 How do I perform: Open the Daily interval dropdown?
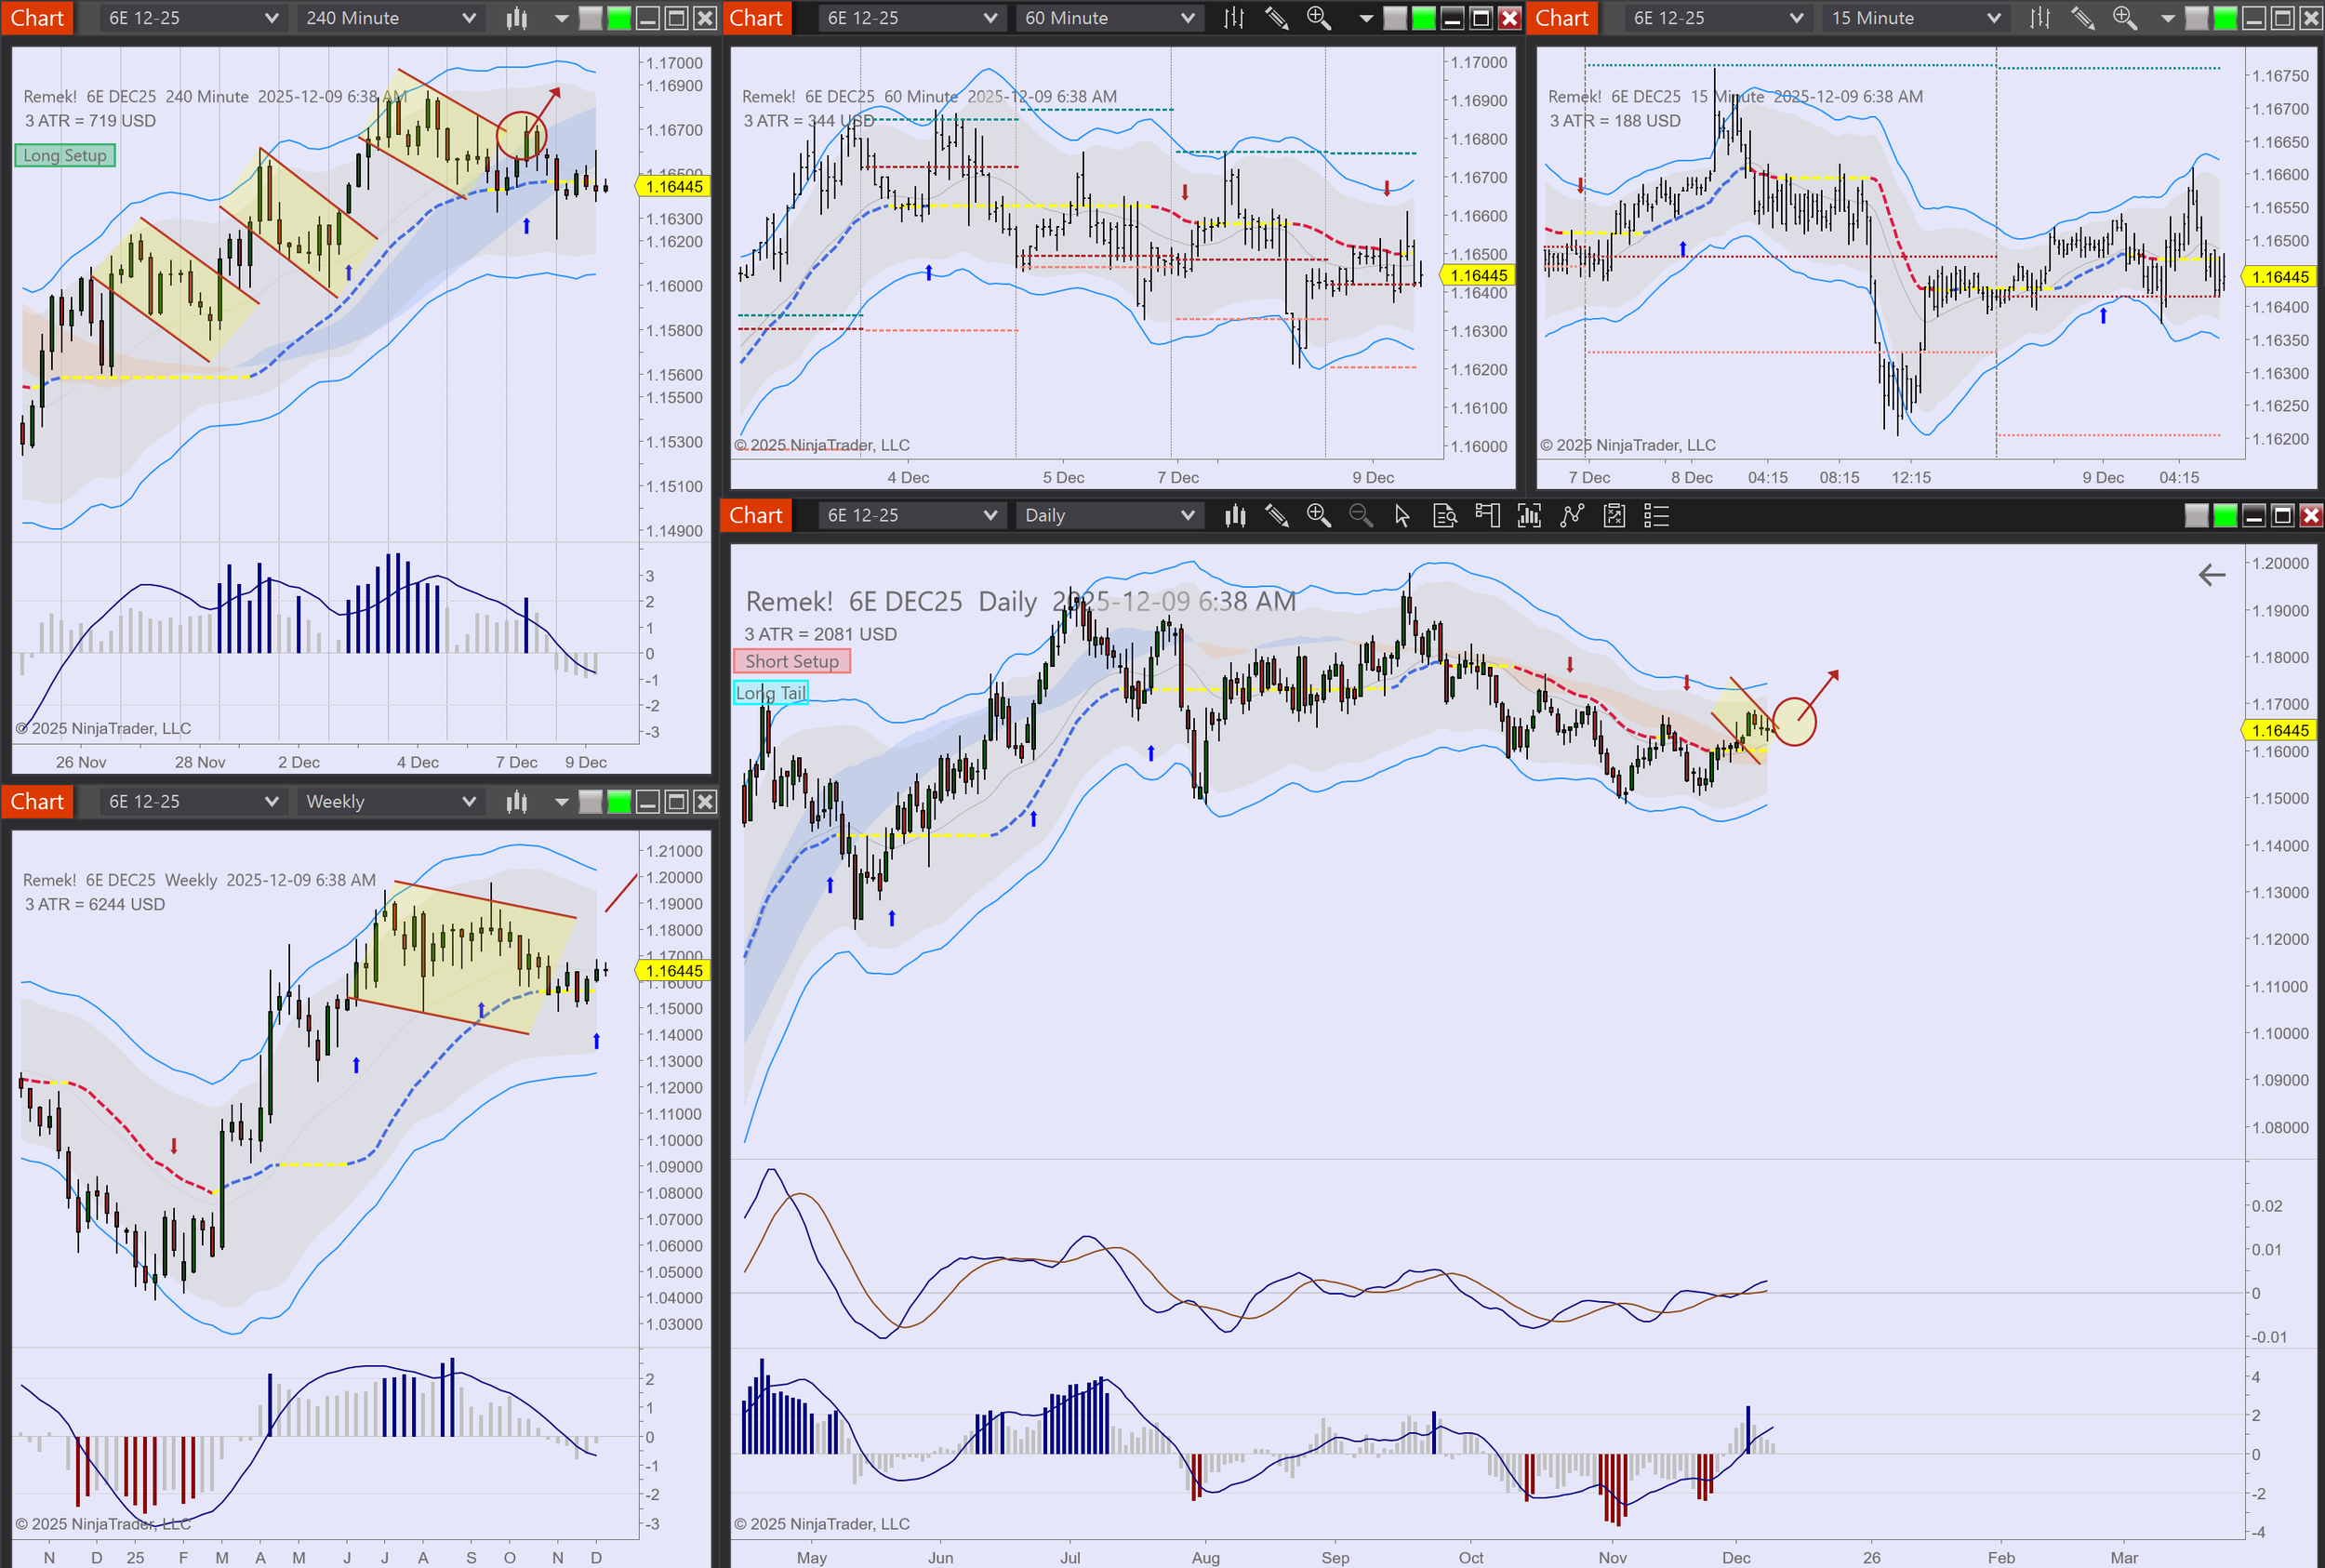tap(1109, 515)
